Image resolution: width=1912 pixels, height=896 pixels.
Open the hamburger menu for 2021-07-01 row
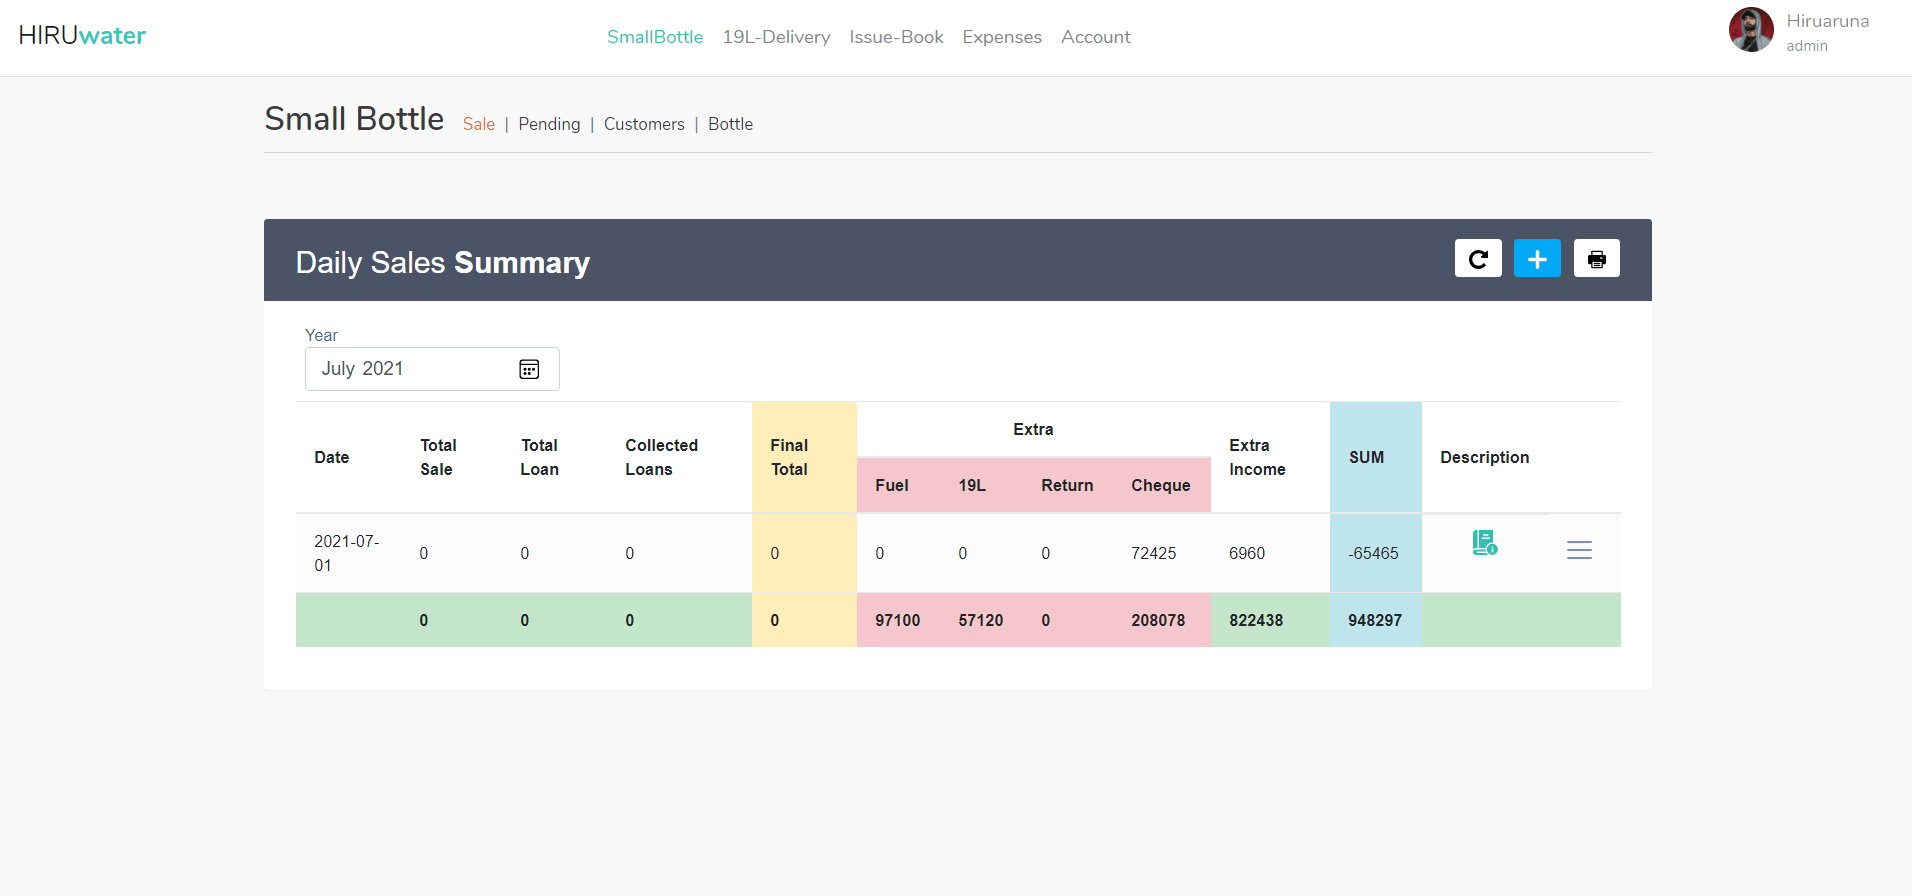tap(1579, 550)
